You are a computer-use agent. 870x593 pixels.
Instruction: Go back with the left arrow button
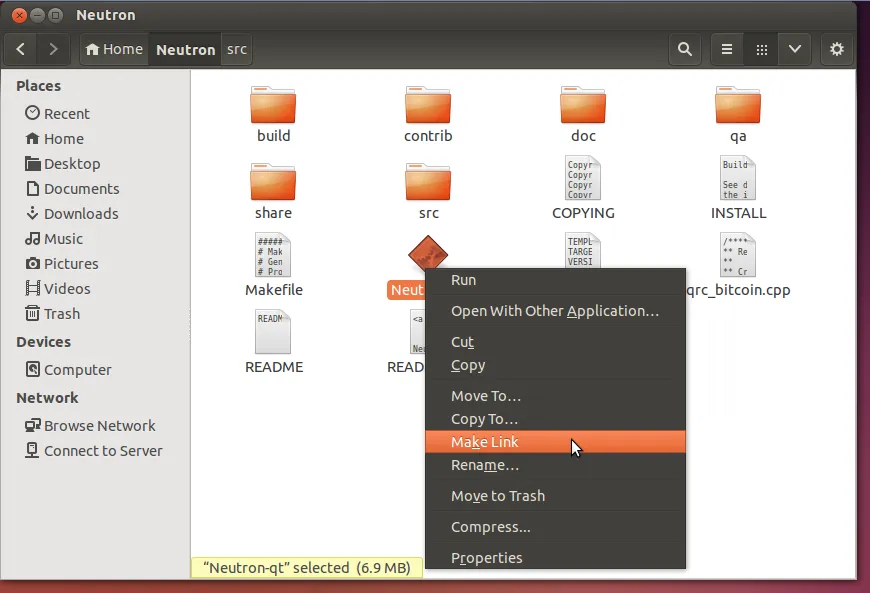click(21, 49)
